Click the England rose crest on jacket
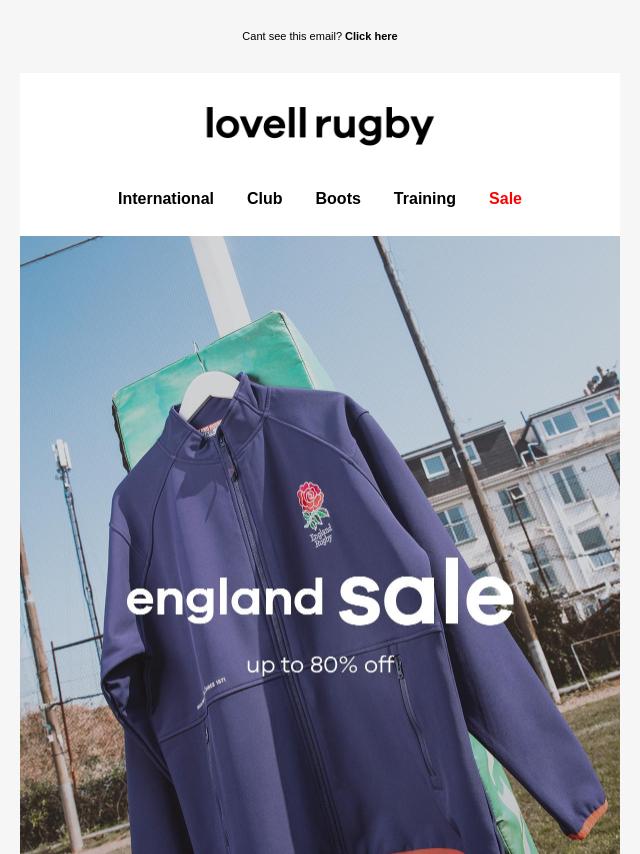The height and width of the screenshot is (854, 640). (x=311, y=504)
